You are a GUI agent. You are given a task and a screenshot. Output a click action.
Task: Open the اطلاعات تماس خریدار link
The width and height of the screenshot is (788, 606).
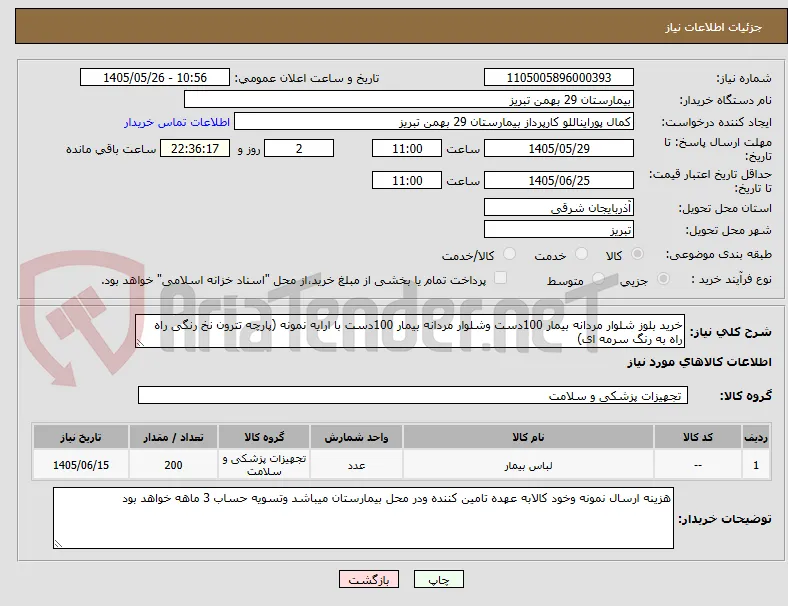pyautogui.click(x=177, y=122)
